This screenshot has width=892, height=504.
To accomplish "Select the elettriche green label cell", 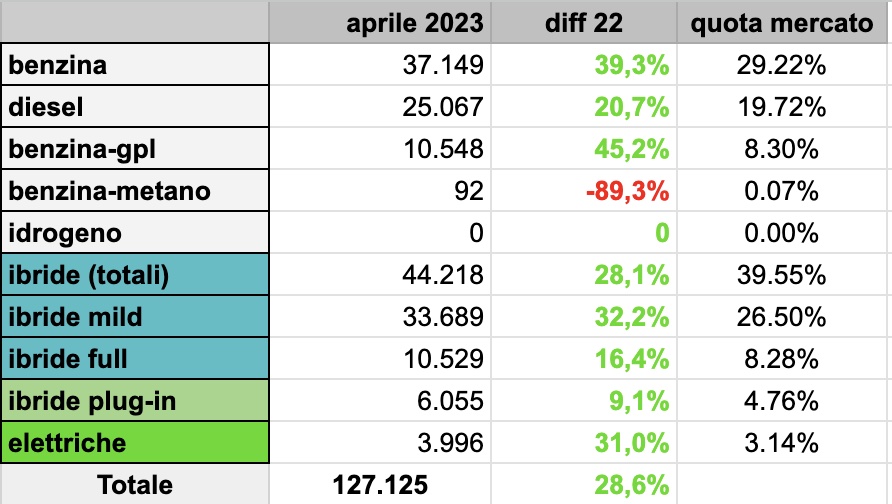I will 135,443.
